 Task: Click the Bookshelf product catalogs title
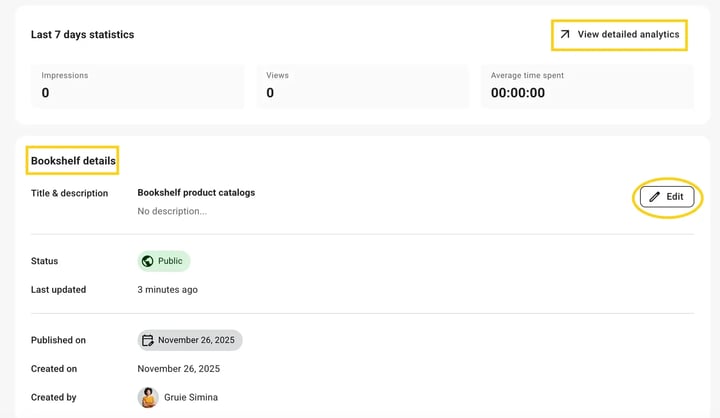point(196,193)
